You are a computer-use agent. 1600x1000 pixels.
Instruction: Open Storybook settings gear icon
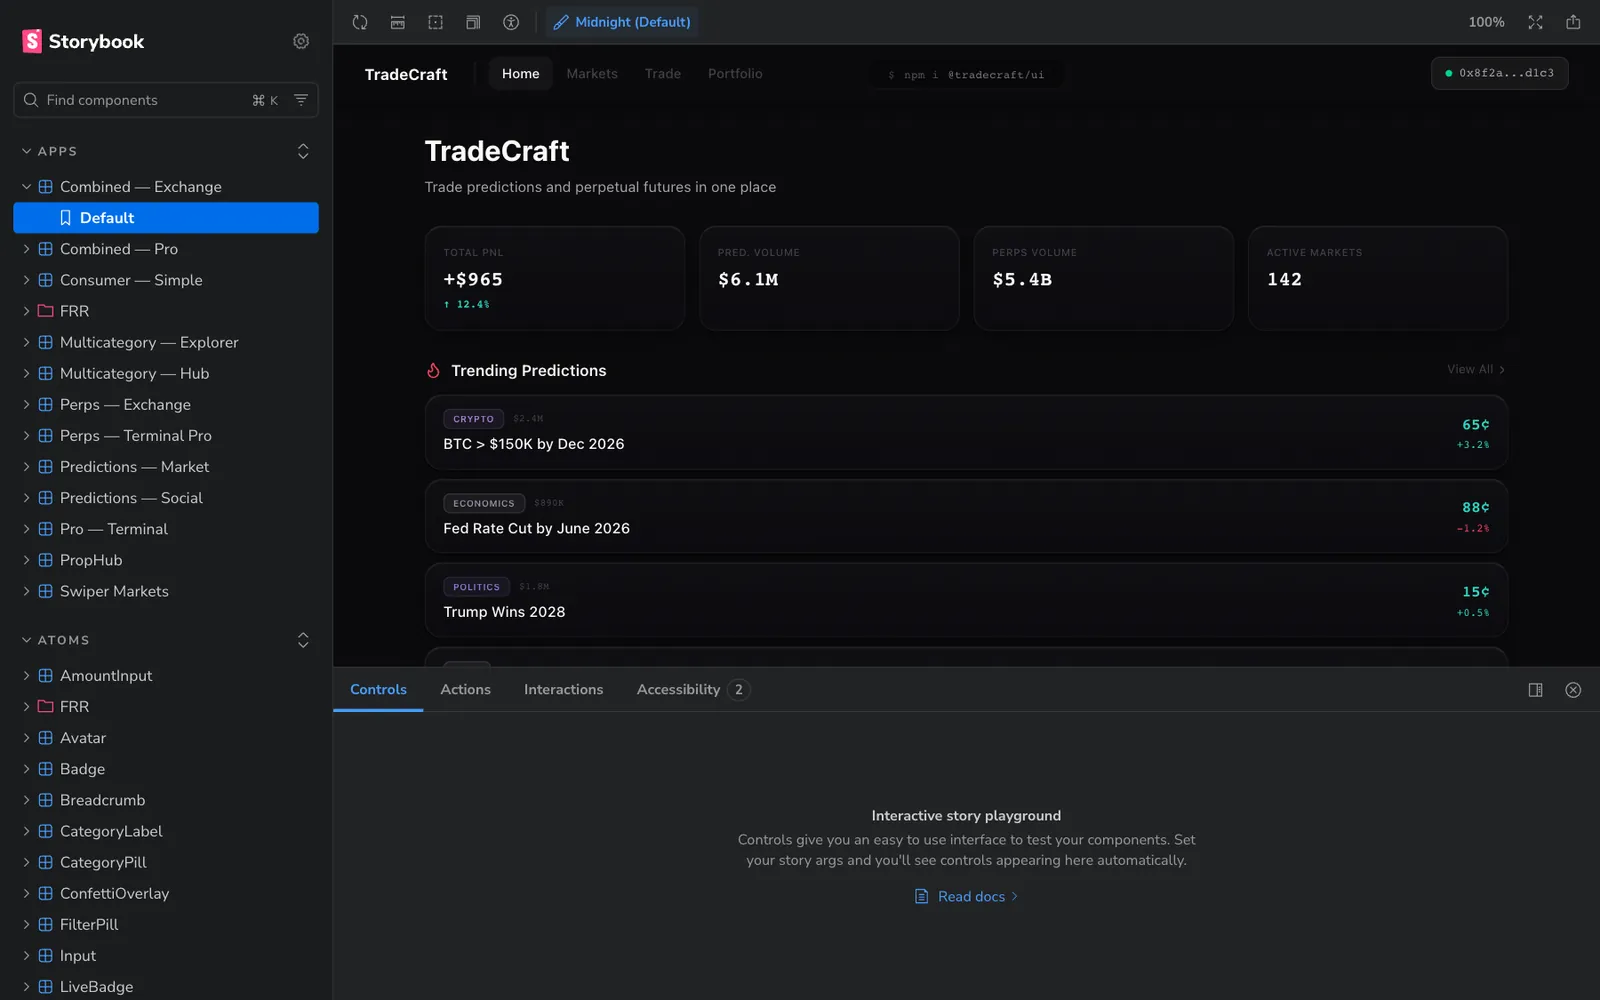click(301, 41)
